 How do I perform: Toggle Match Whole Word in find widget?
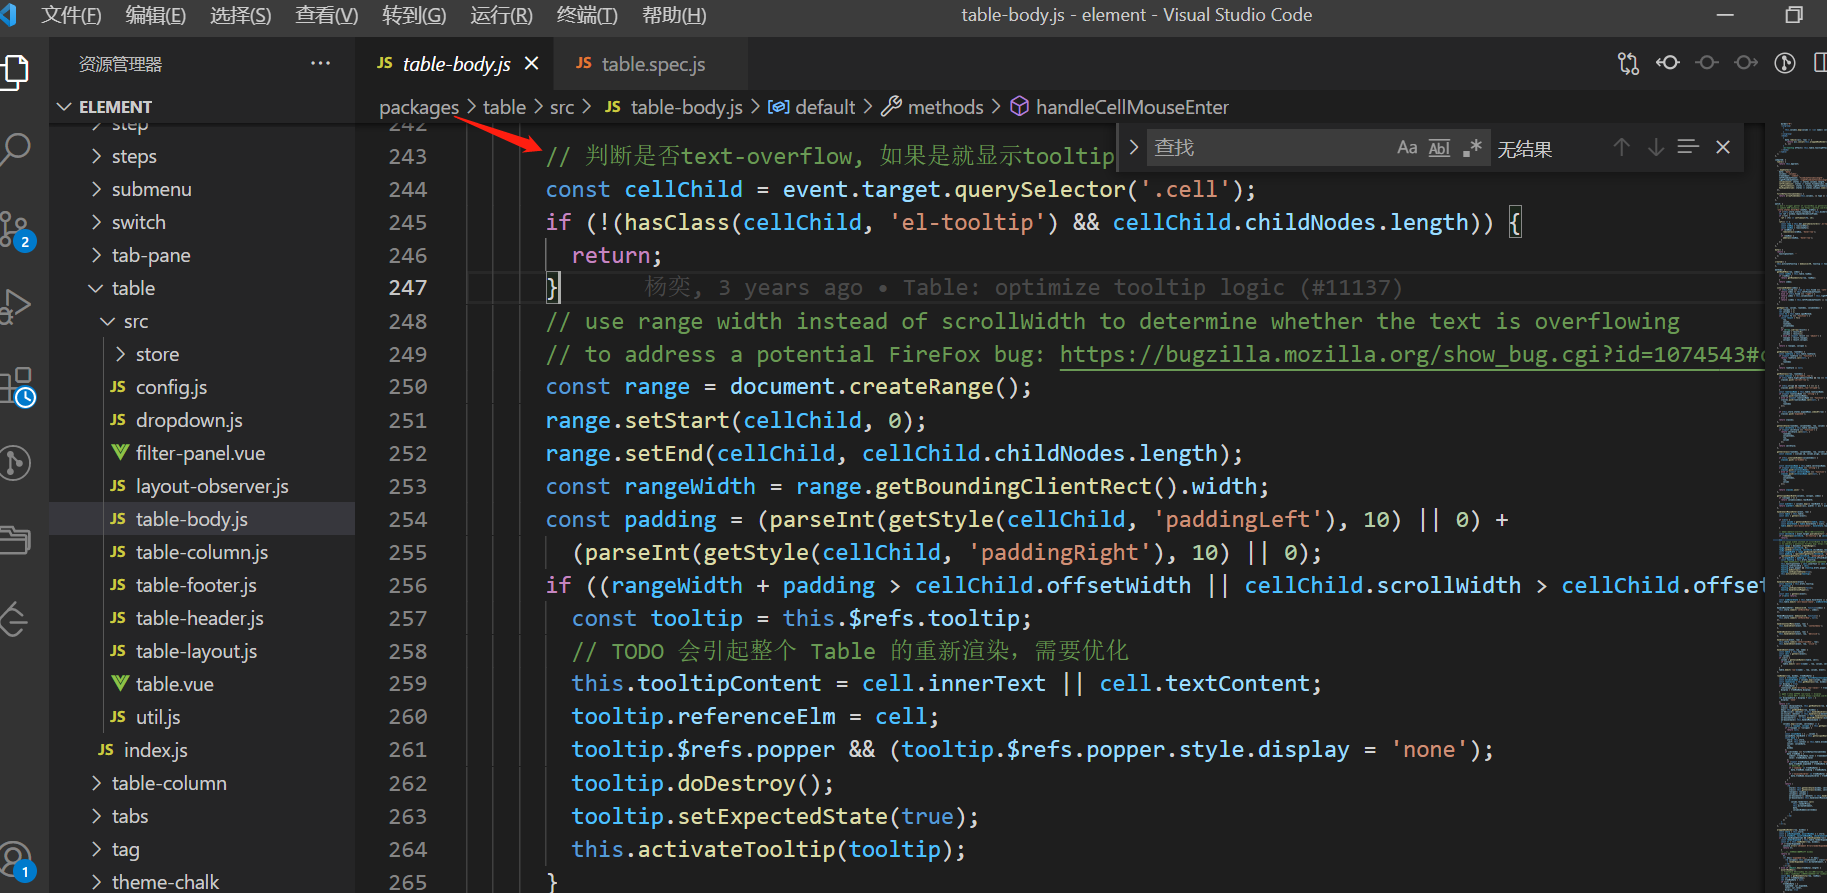click(x=1439, y=148)
